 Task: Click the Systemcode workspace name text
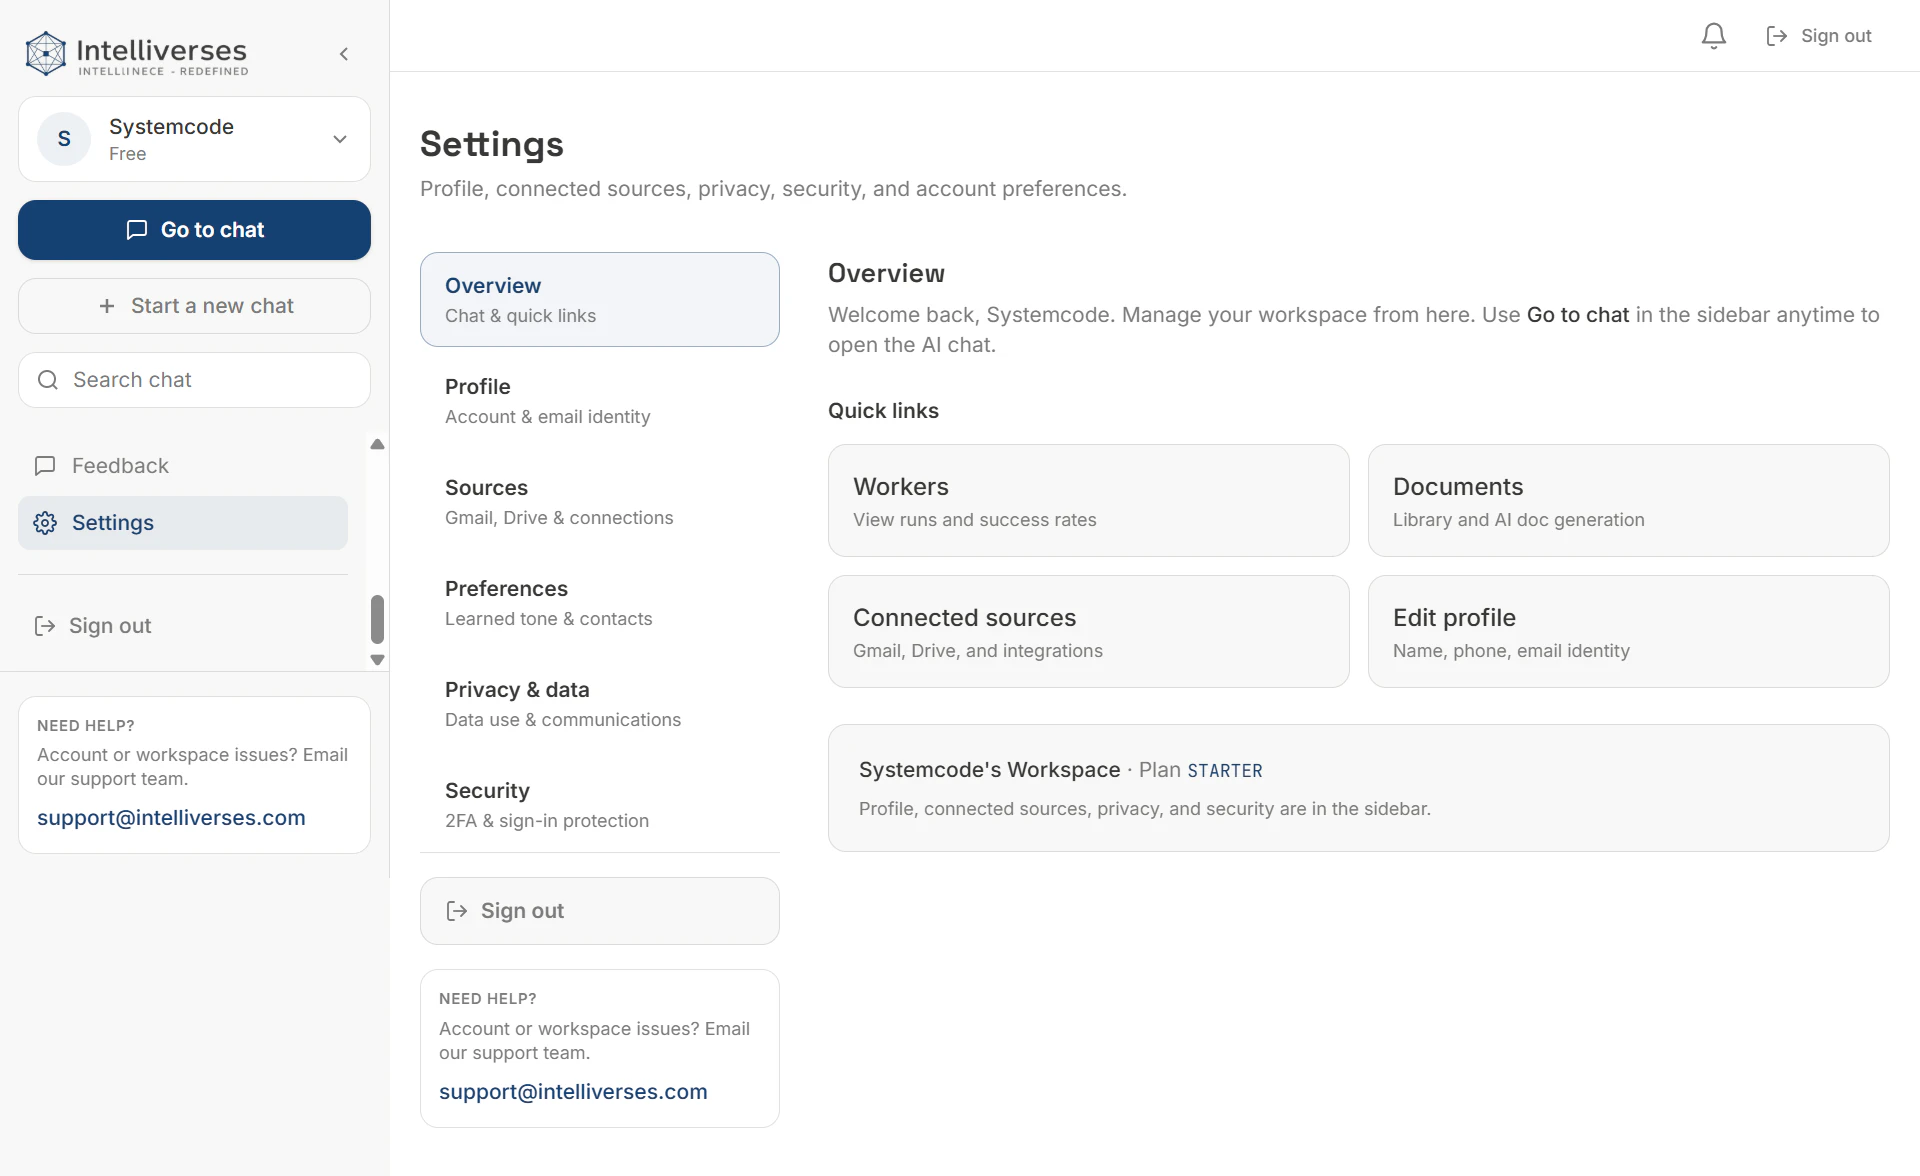tap(171, 127)
